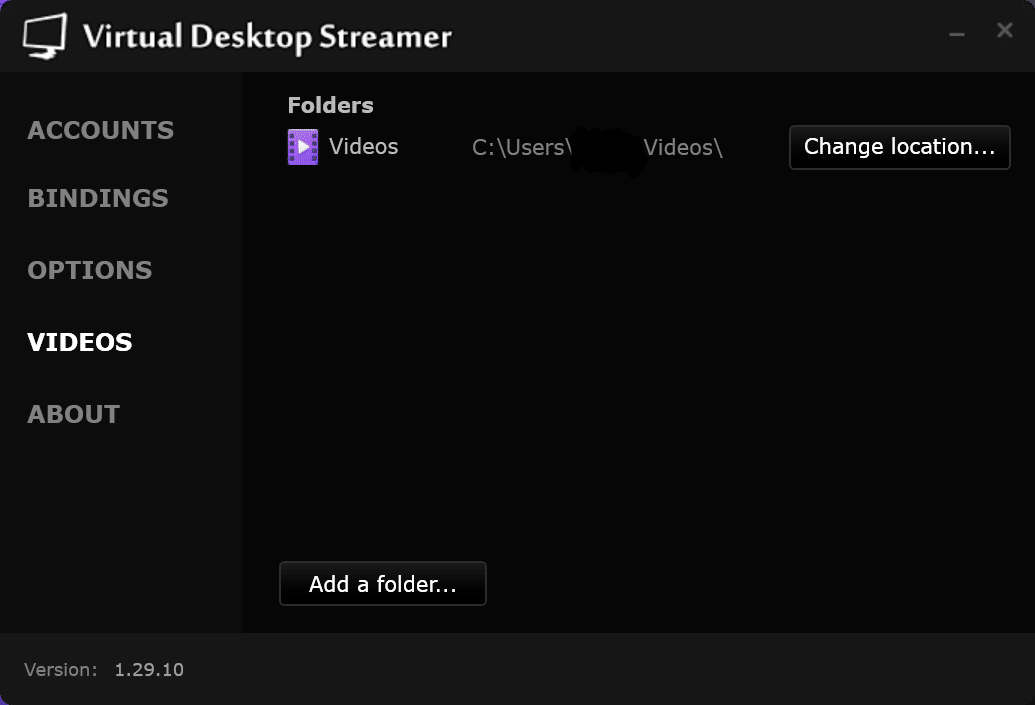Click the C:\Users videos path text

[597, 147]
